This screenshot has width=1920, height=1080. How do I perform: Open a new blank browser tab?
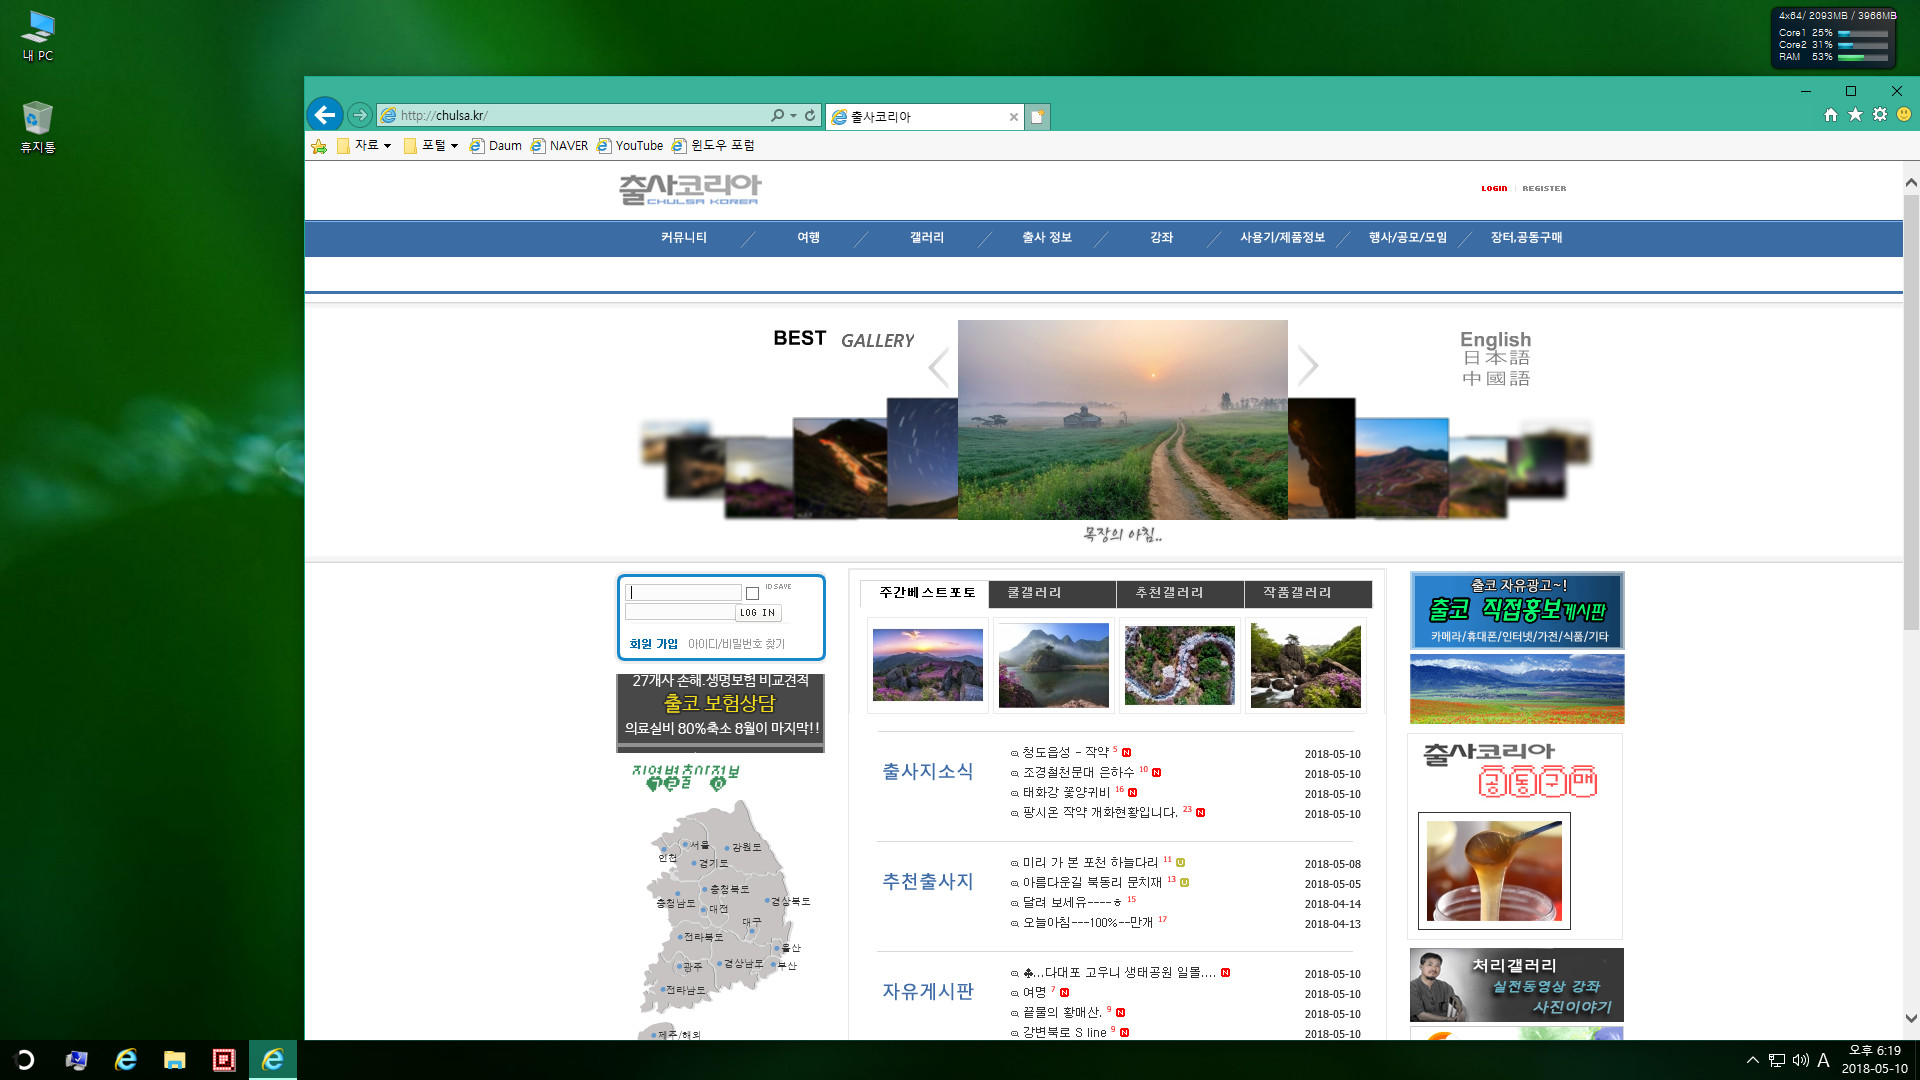coord(1037,117)
